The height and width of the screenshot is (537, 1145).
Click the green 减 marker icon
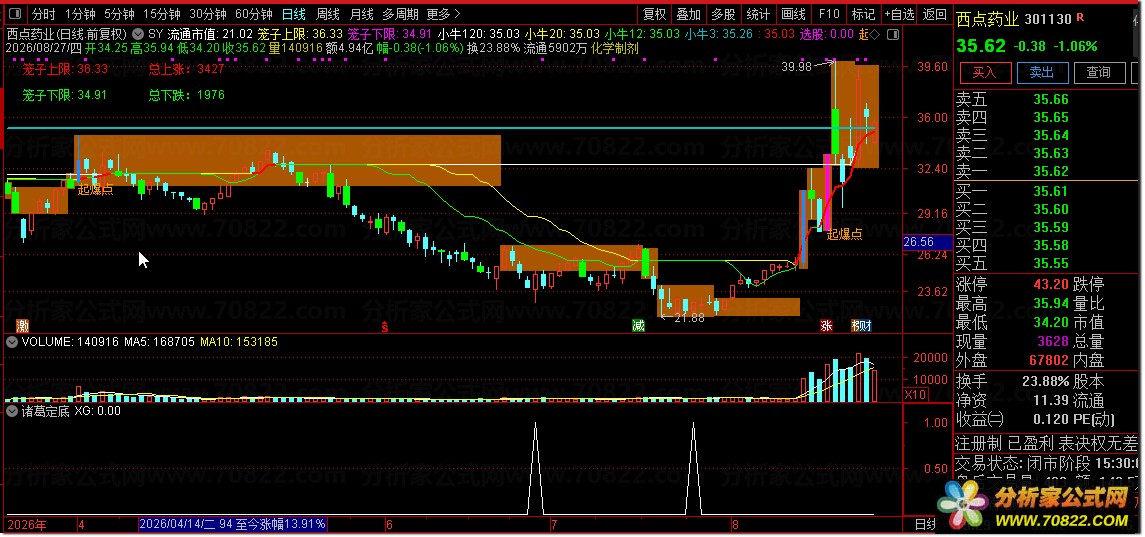[x=639, y=326]
